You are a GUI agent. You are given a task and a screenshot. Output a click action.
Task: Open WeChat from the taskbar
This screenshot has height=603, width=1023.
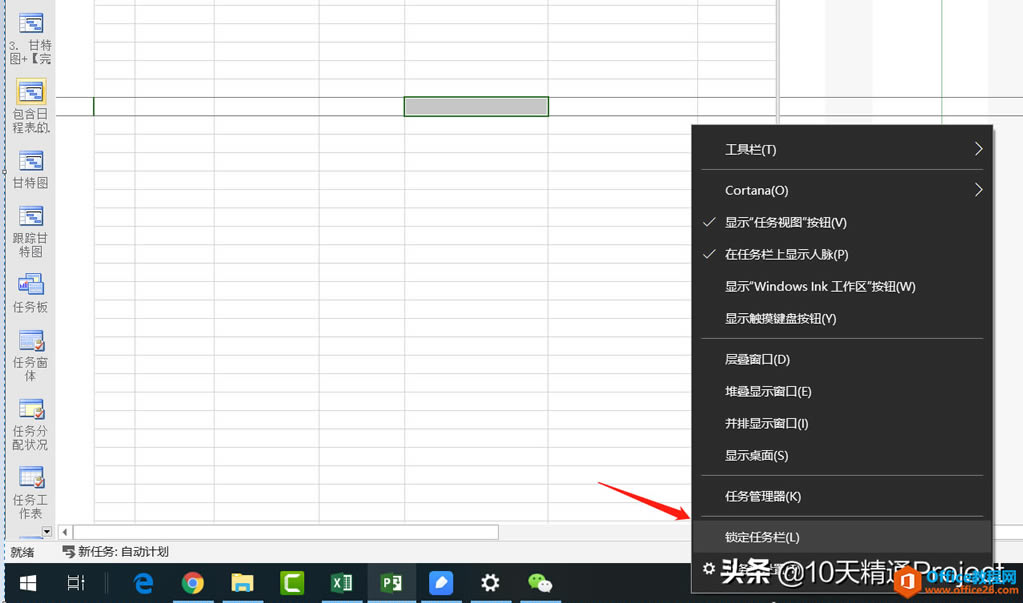540,583
